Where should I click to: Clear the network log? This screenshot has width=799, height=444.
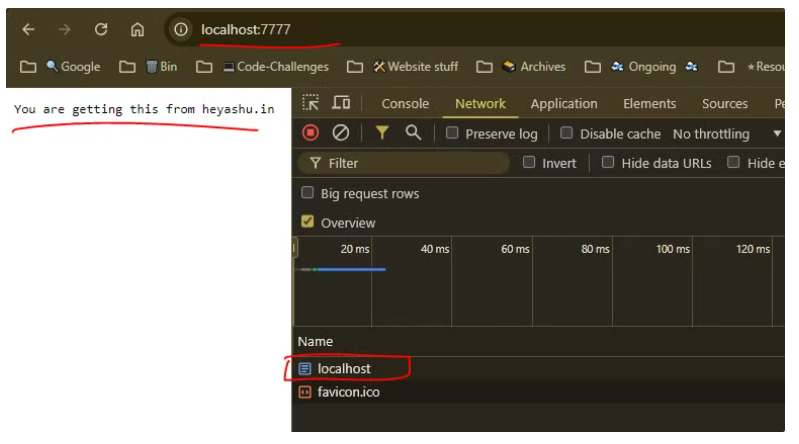[340, 133]
